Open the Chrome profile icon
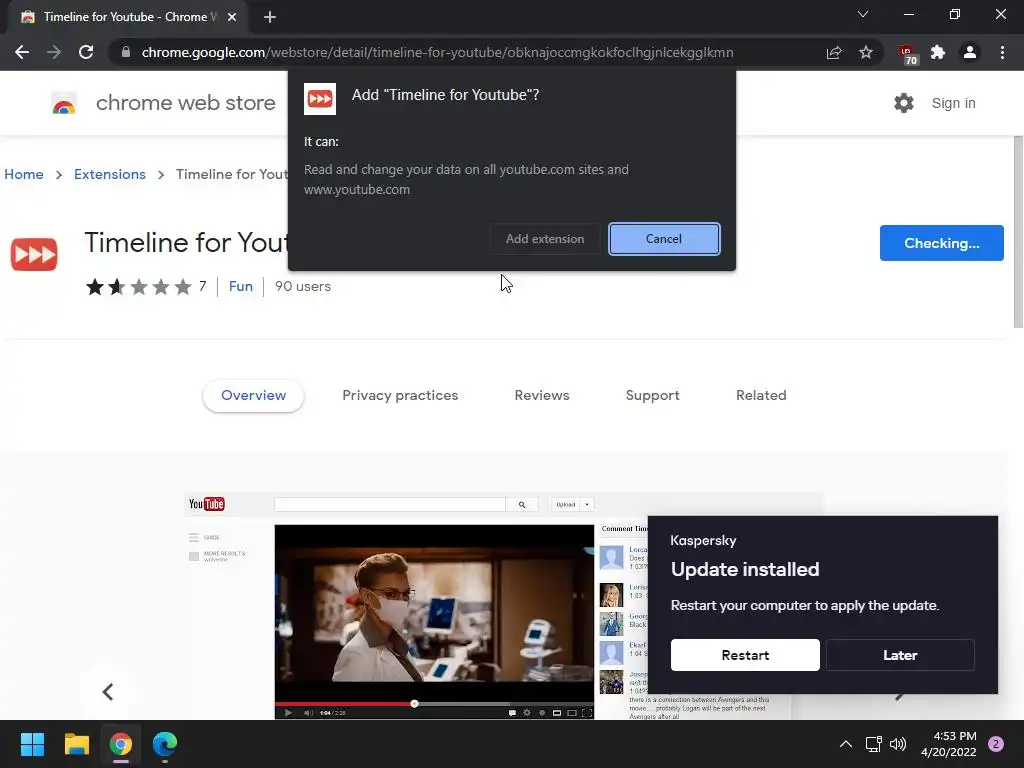Viewport: 1024px width, 768px height. 970,52
